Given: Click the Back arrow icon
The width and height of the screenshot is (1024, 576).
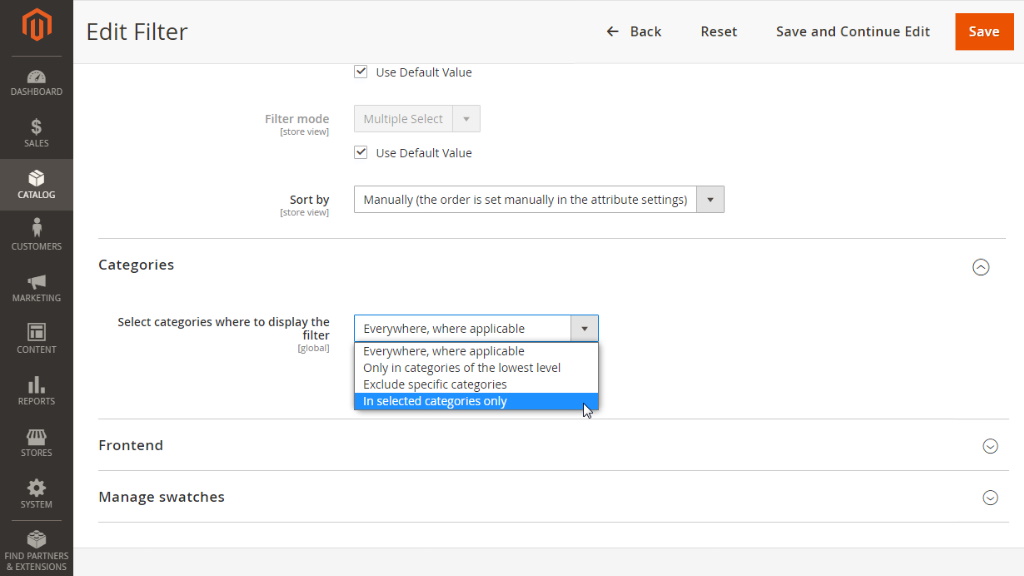Looking at the screenshot, I should point(612,31).
